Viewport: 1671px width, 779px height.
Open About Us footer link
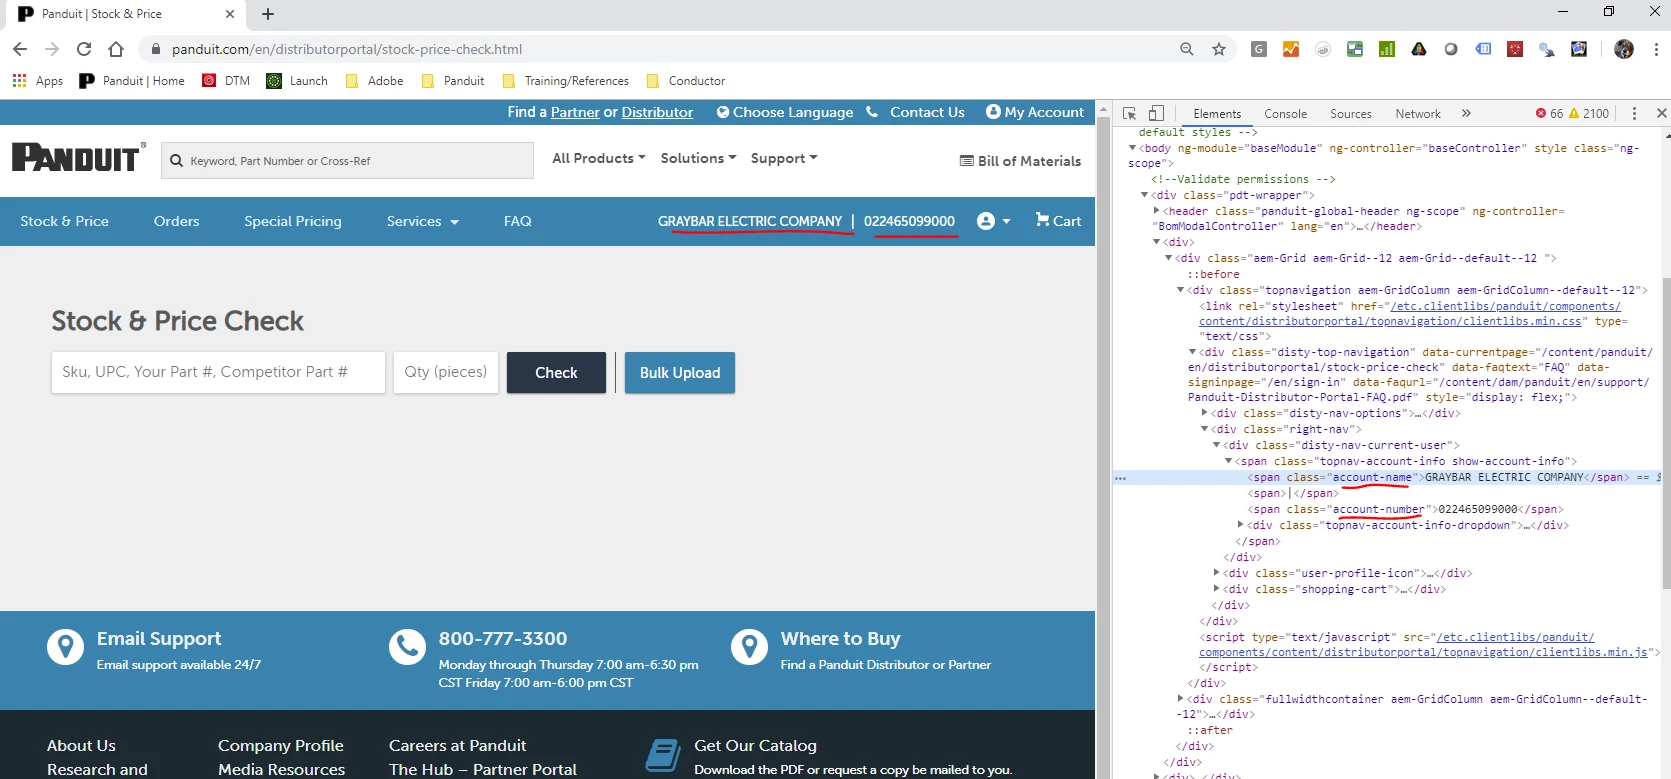pyautogui.click(x=81, y=746)
